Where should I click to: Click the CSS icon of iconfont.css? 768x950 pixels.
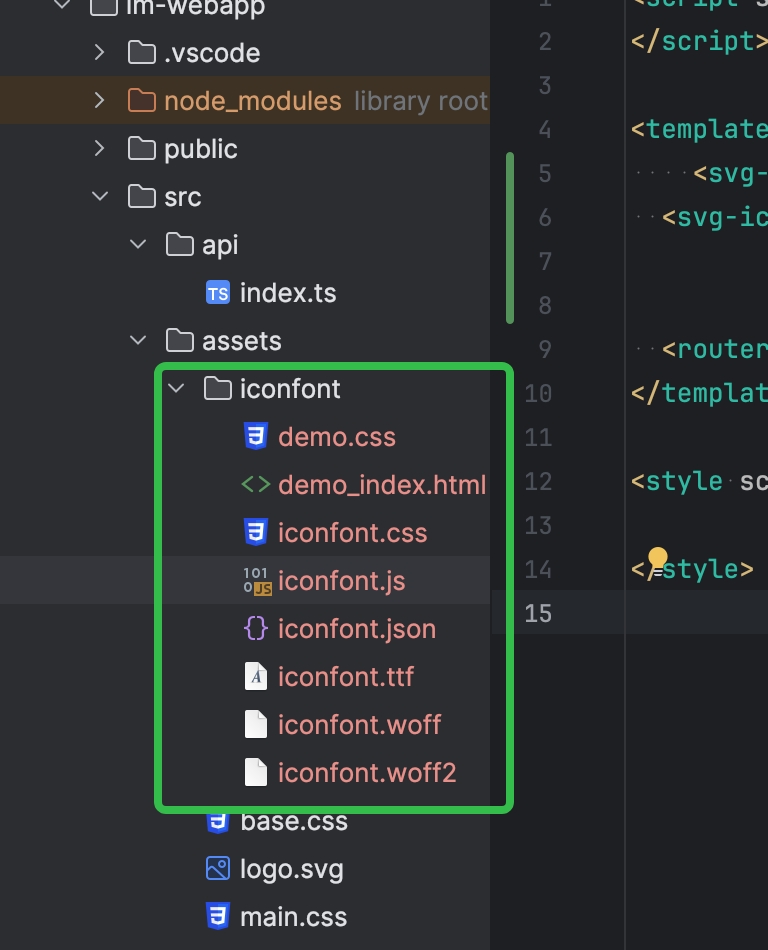[x=256, y=533]
